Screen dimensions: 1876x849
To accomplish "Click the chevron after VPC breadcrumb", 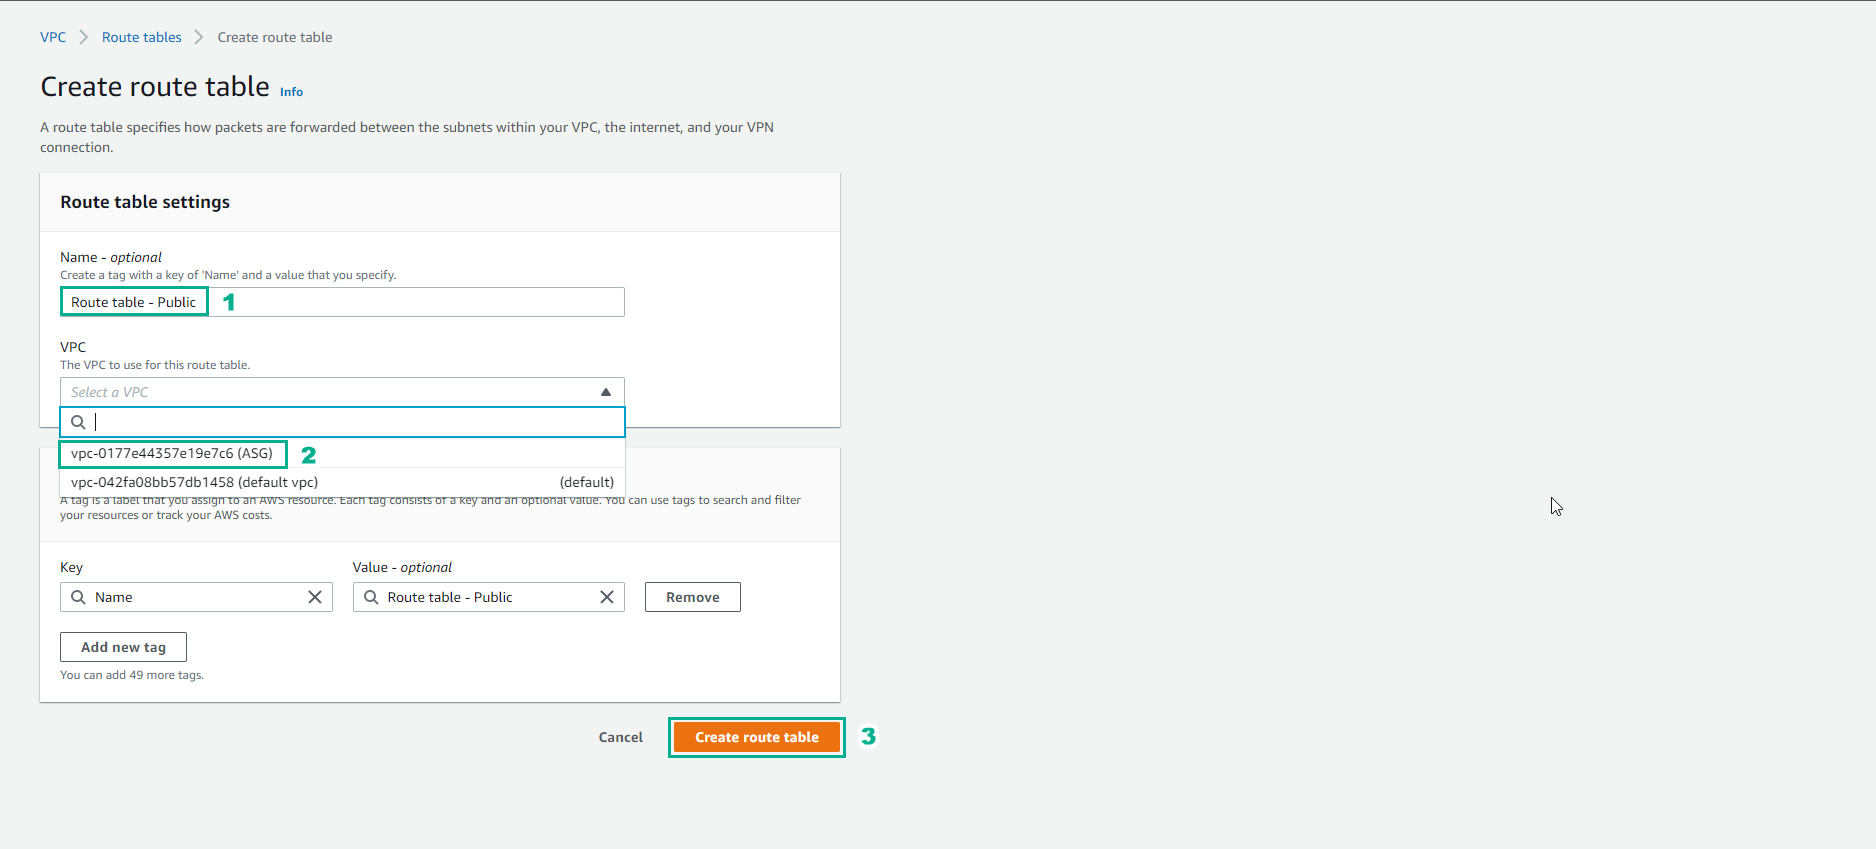I will [84, 37].
